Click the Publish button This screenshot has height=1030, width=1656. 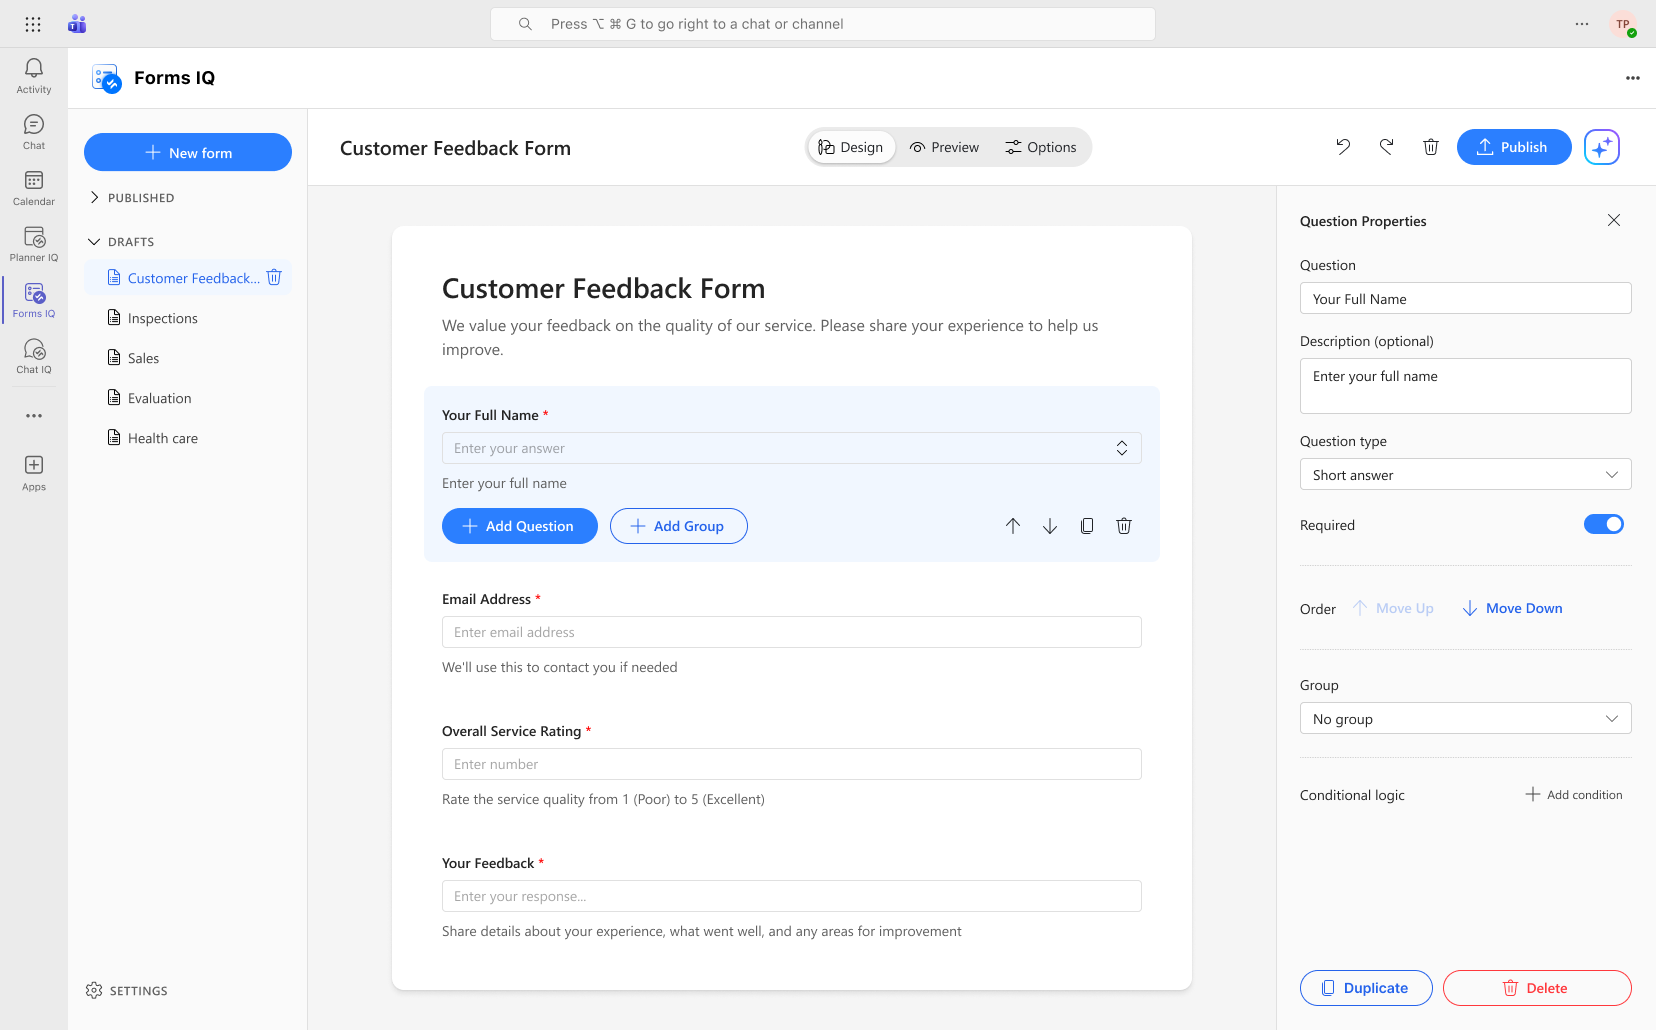coord(1513,147)
